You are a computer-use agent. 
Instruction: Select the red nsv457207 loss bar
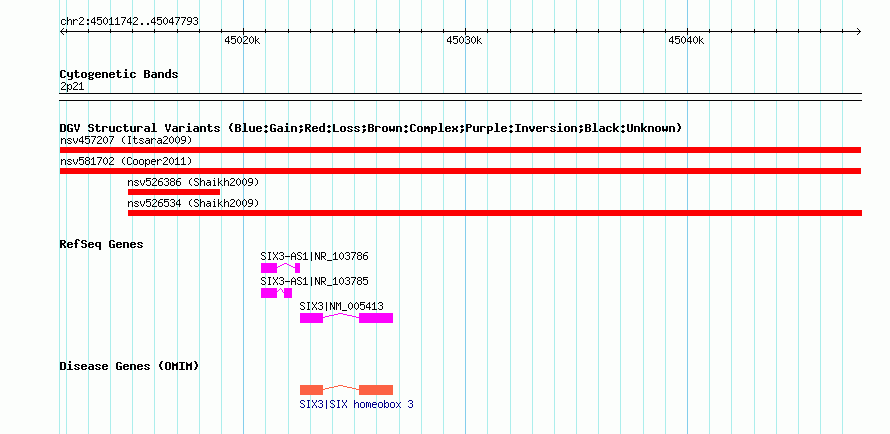tap(460, 150)
